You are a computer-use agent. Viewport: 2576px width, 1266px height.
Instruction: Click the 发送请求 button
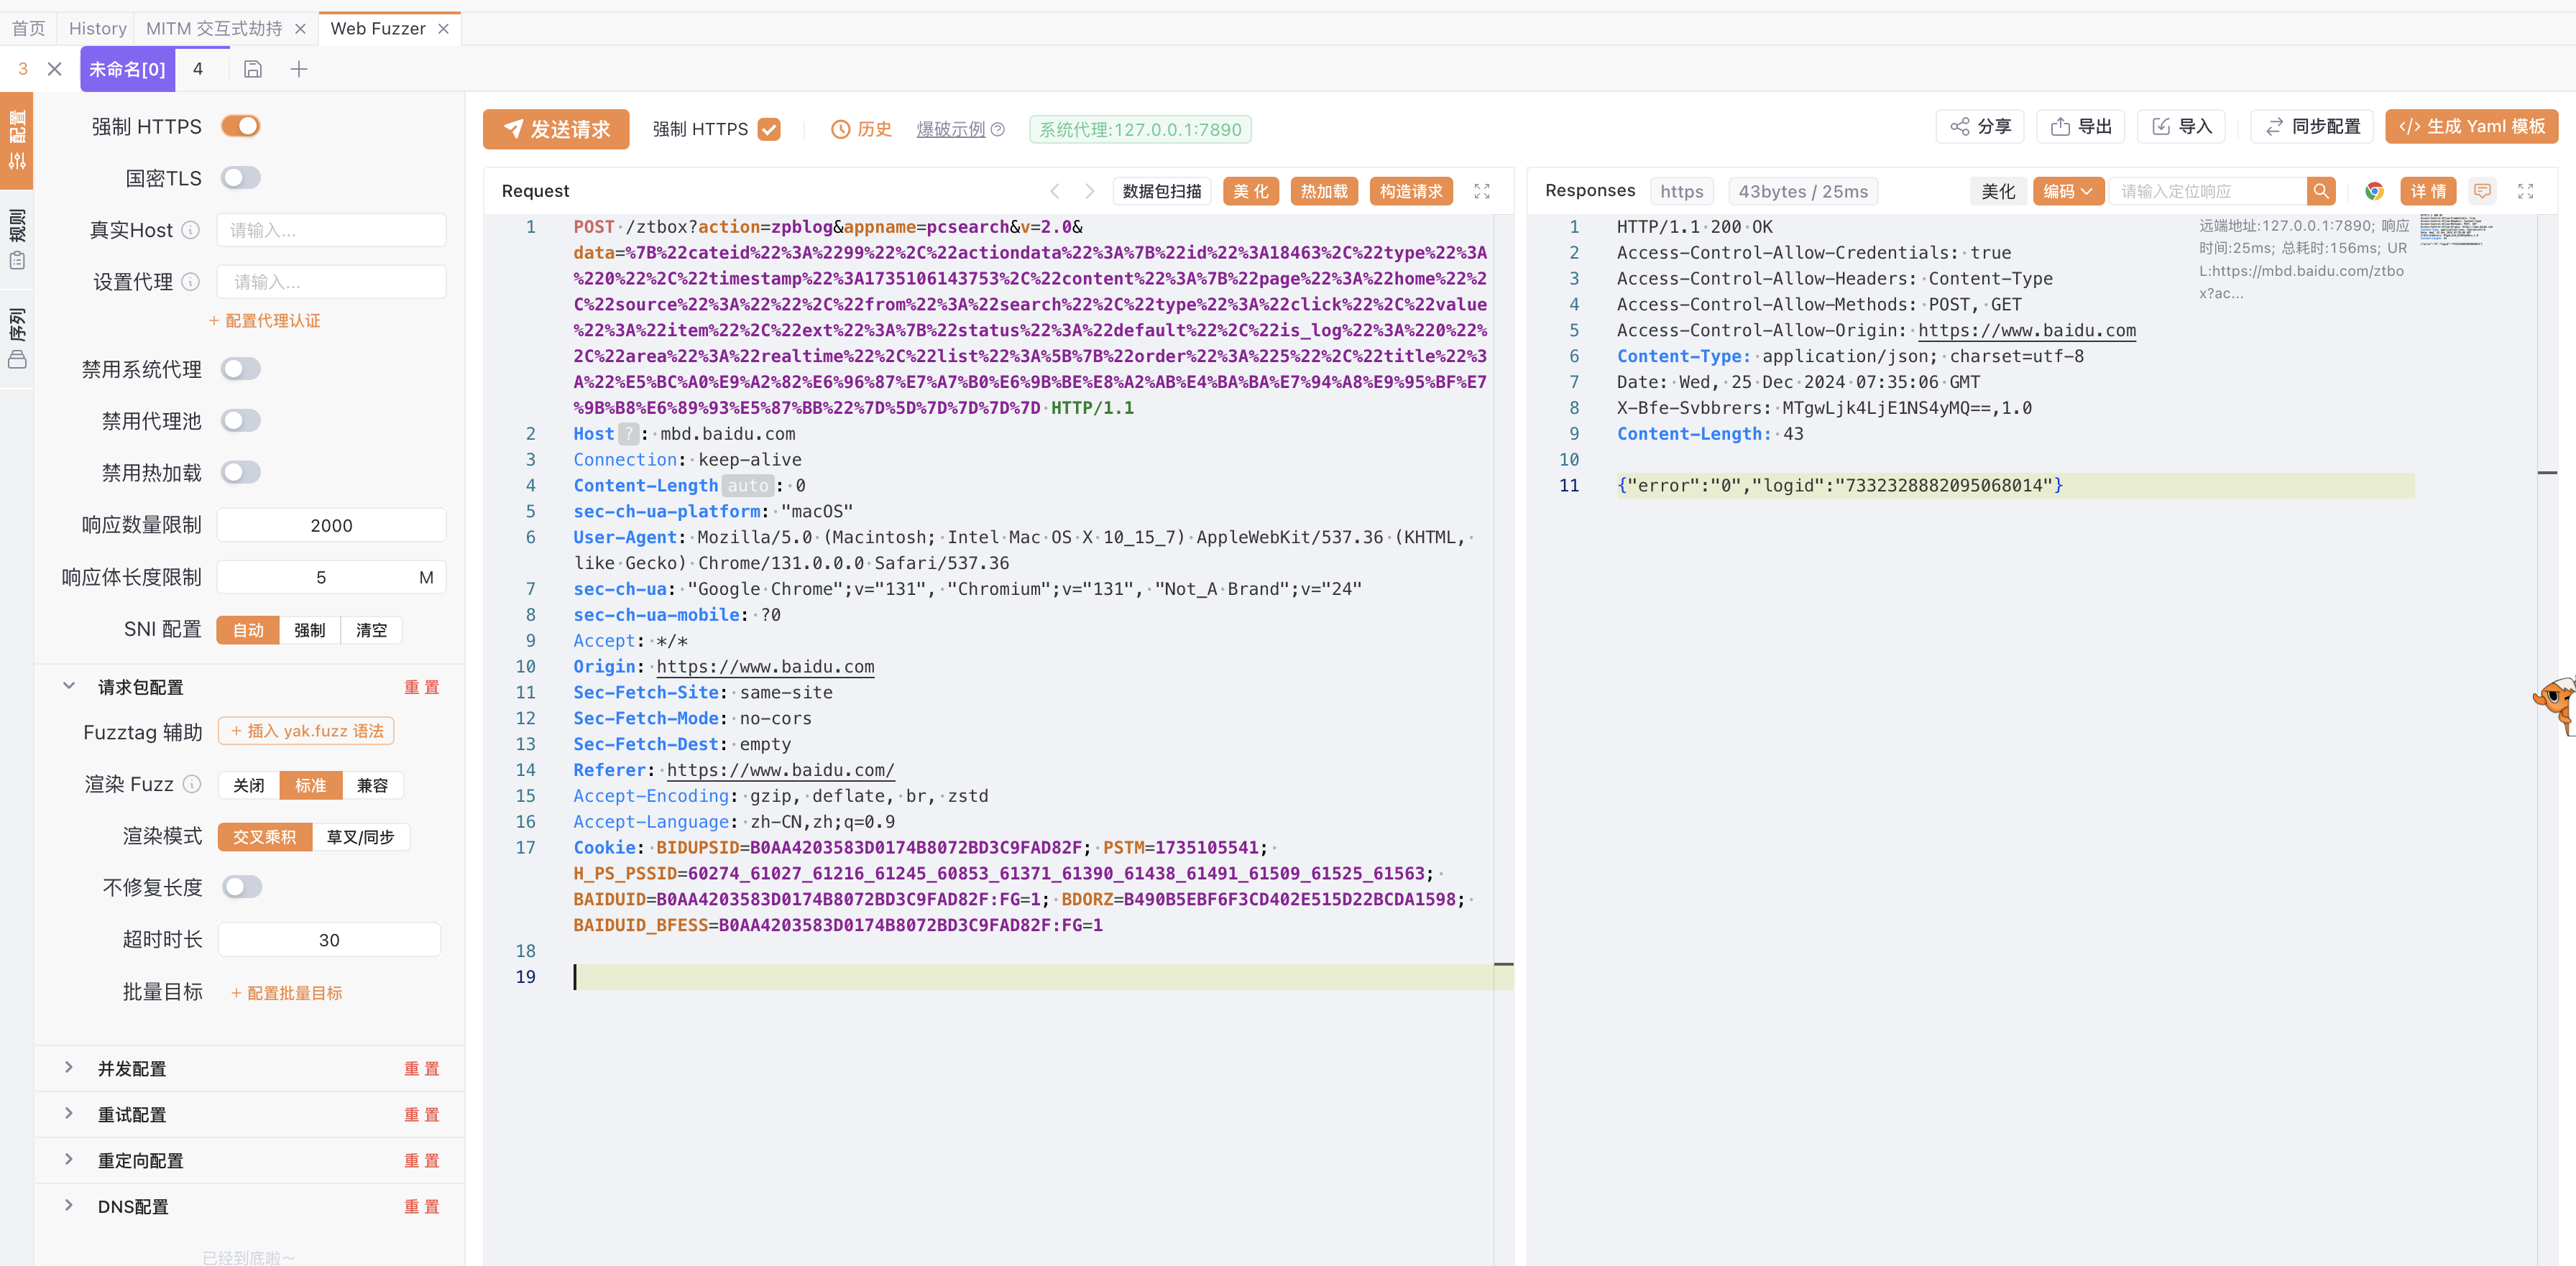[556, 129]
